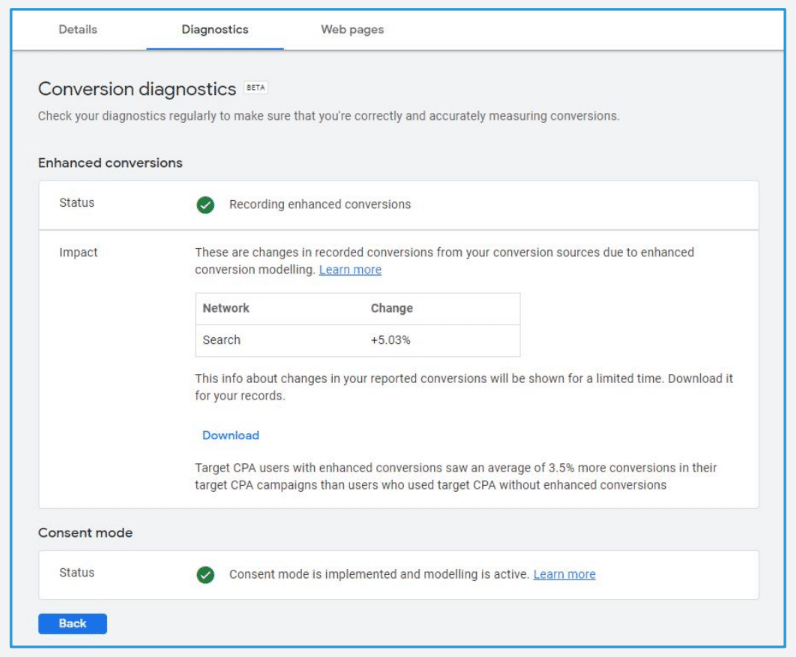
Task: Click the 'This info about changes' notice text
Action: [x=464, y=387]
